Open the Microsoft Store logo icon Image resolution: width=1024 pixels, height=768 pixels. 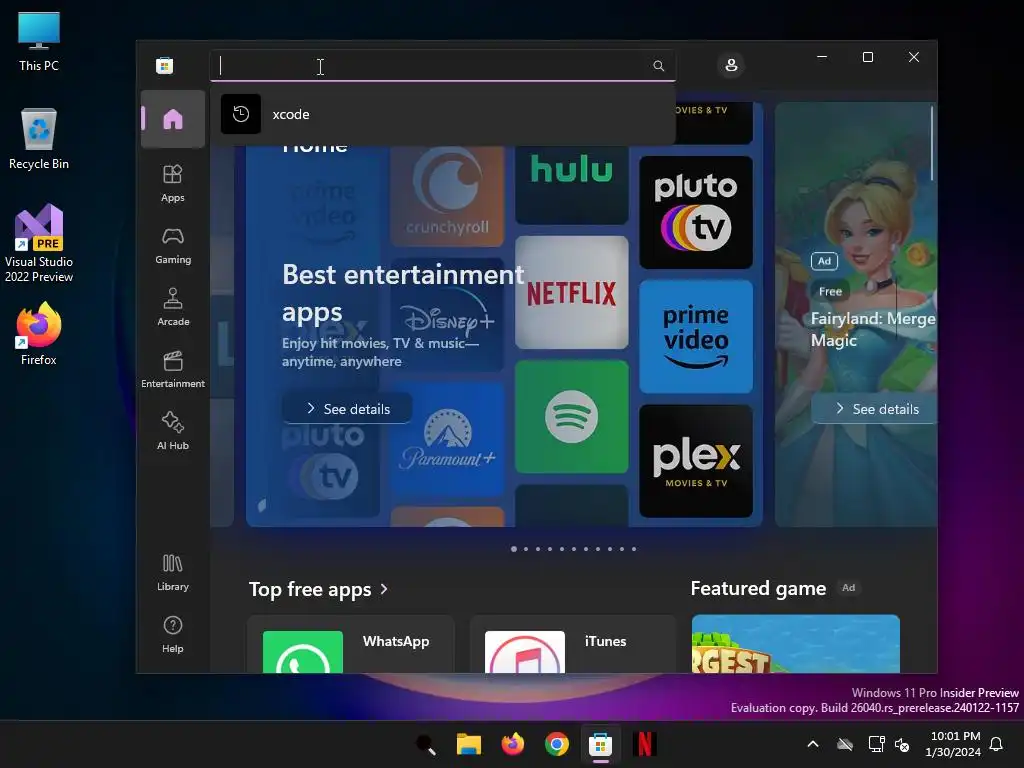(x=165, y=65)
